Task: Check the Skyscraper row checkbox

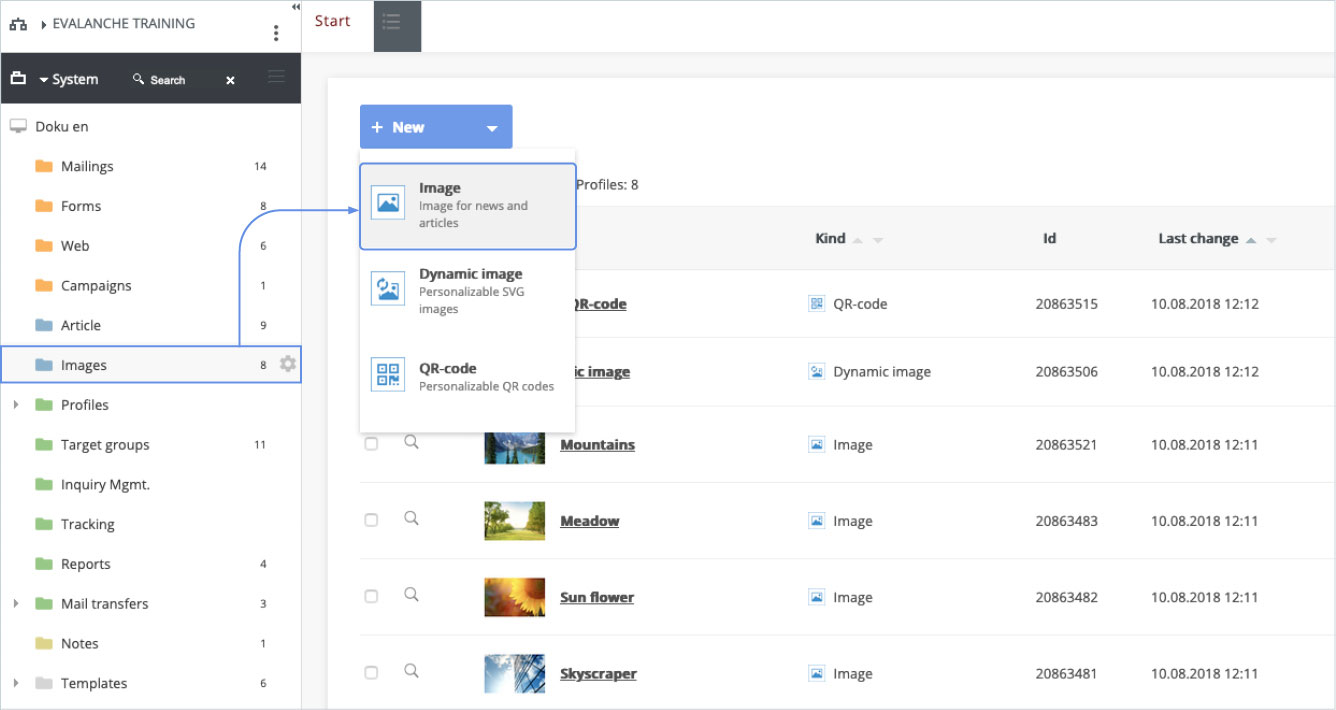Action: click(x=371, y=673)
